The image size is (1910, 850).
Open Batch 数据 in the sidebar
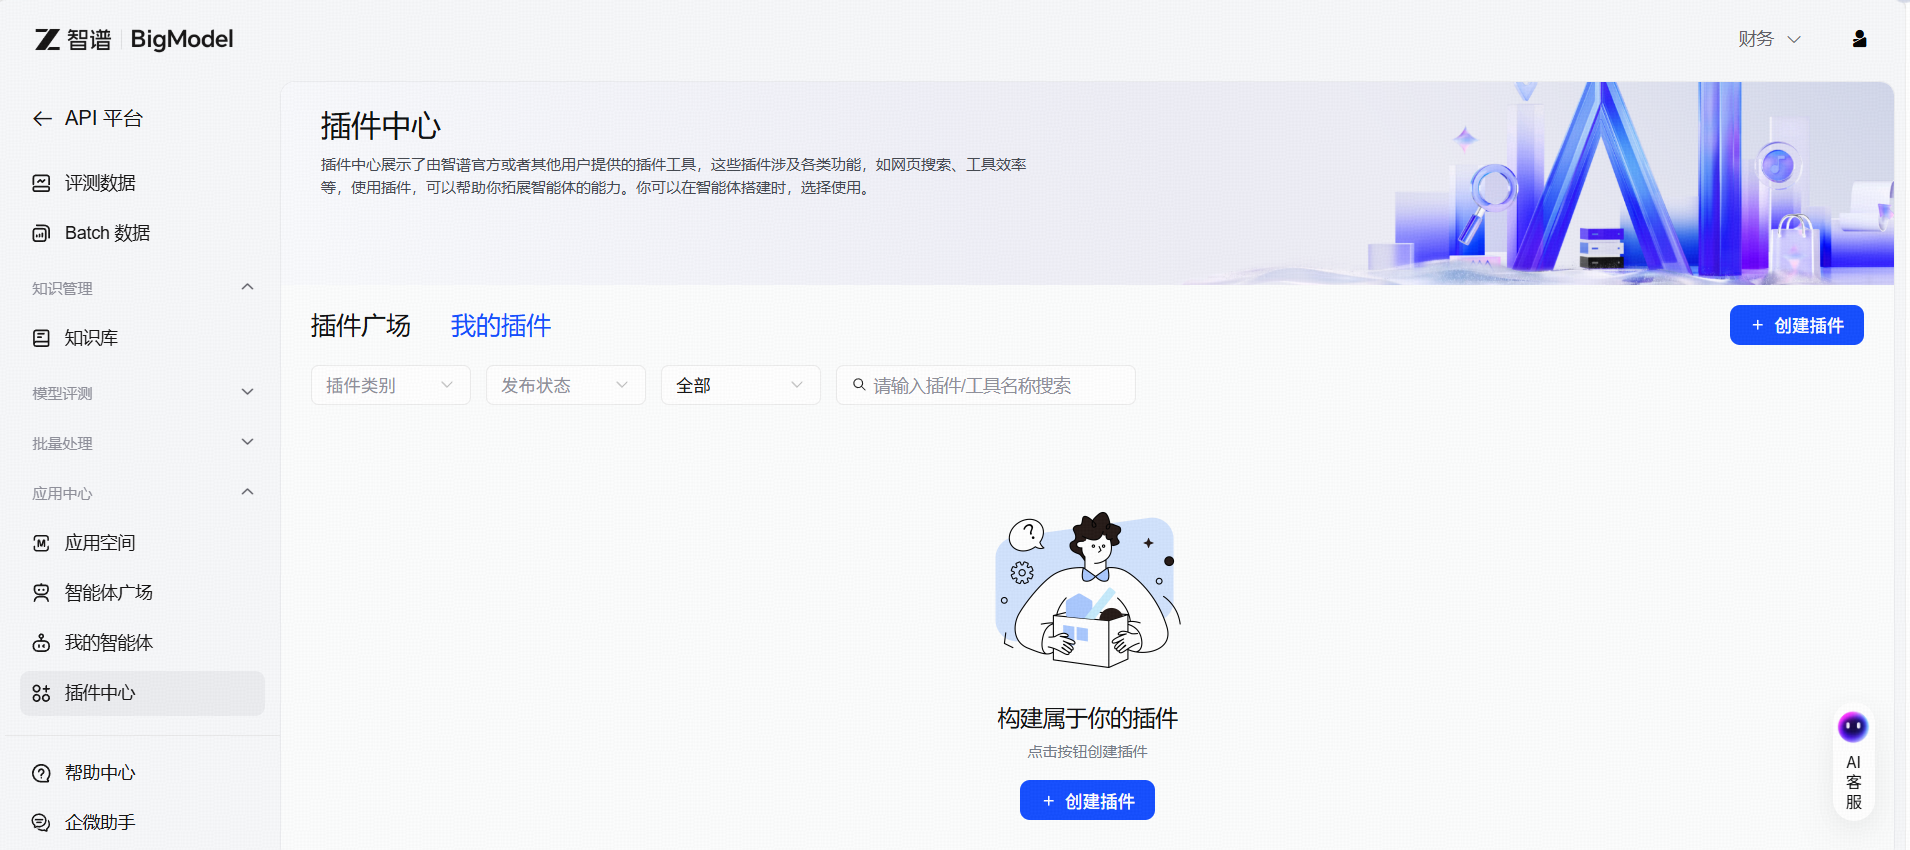point(107,233)
